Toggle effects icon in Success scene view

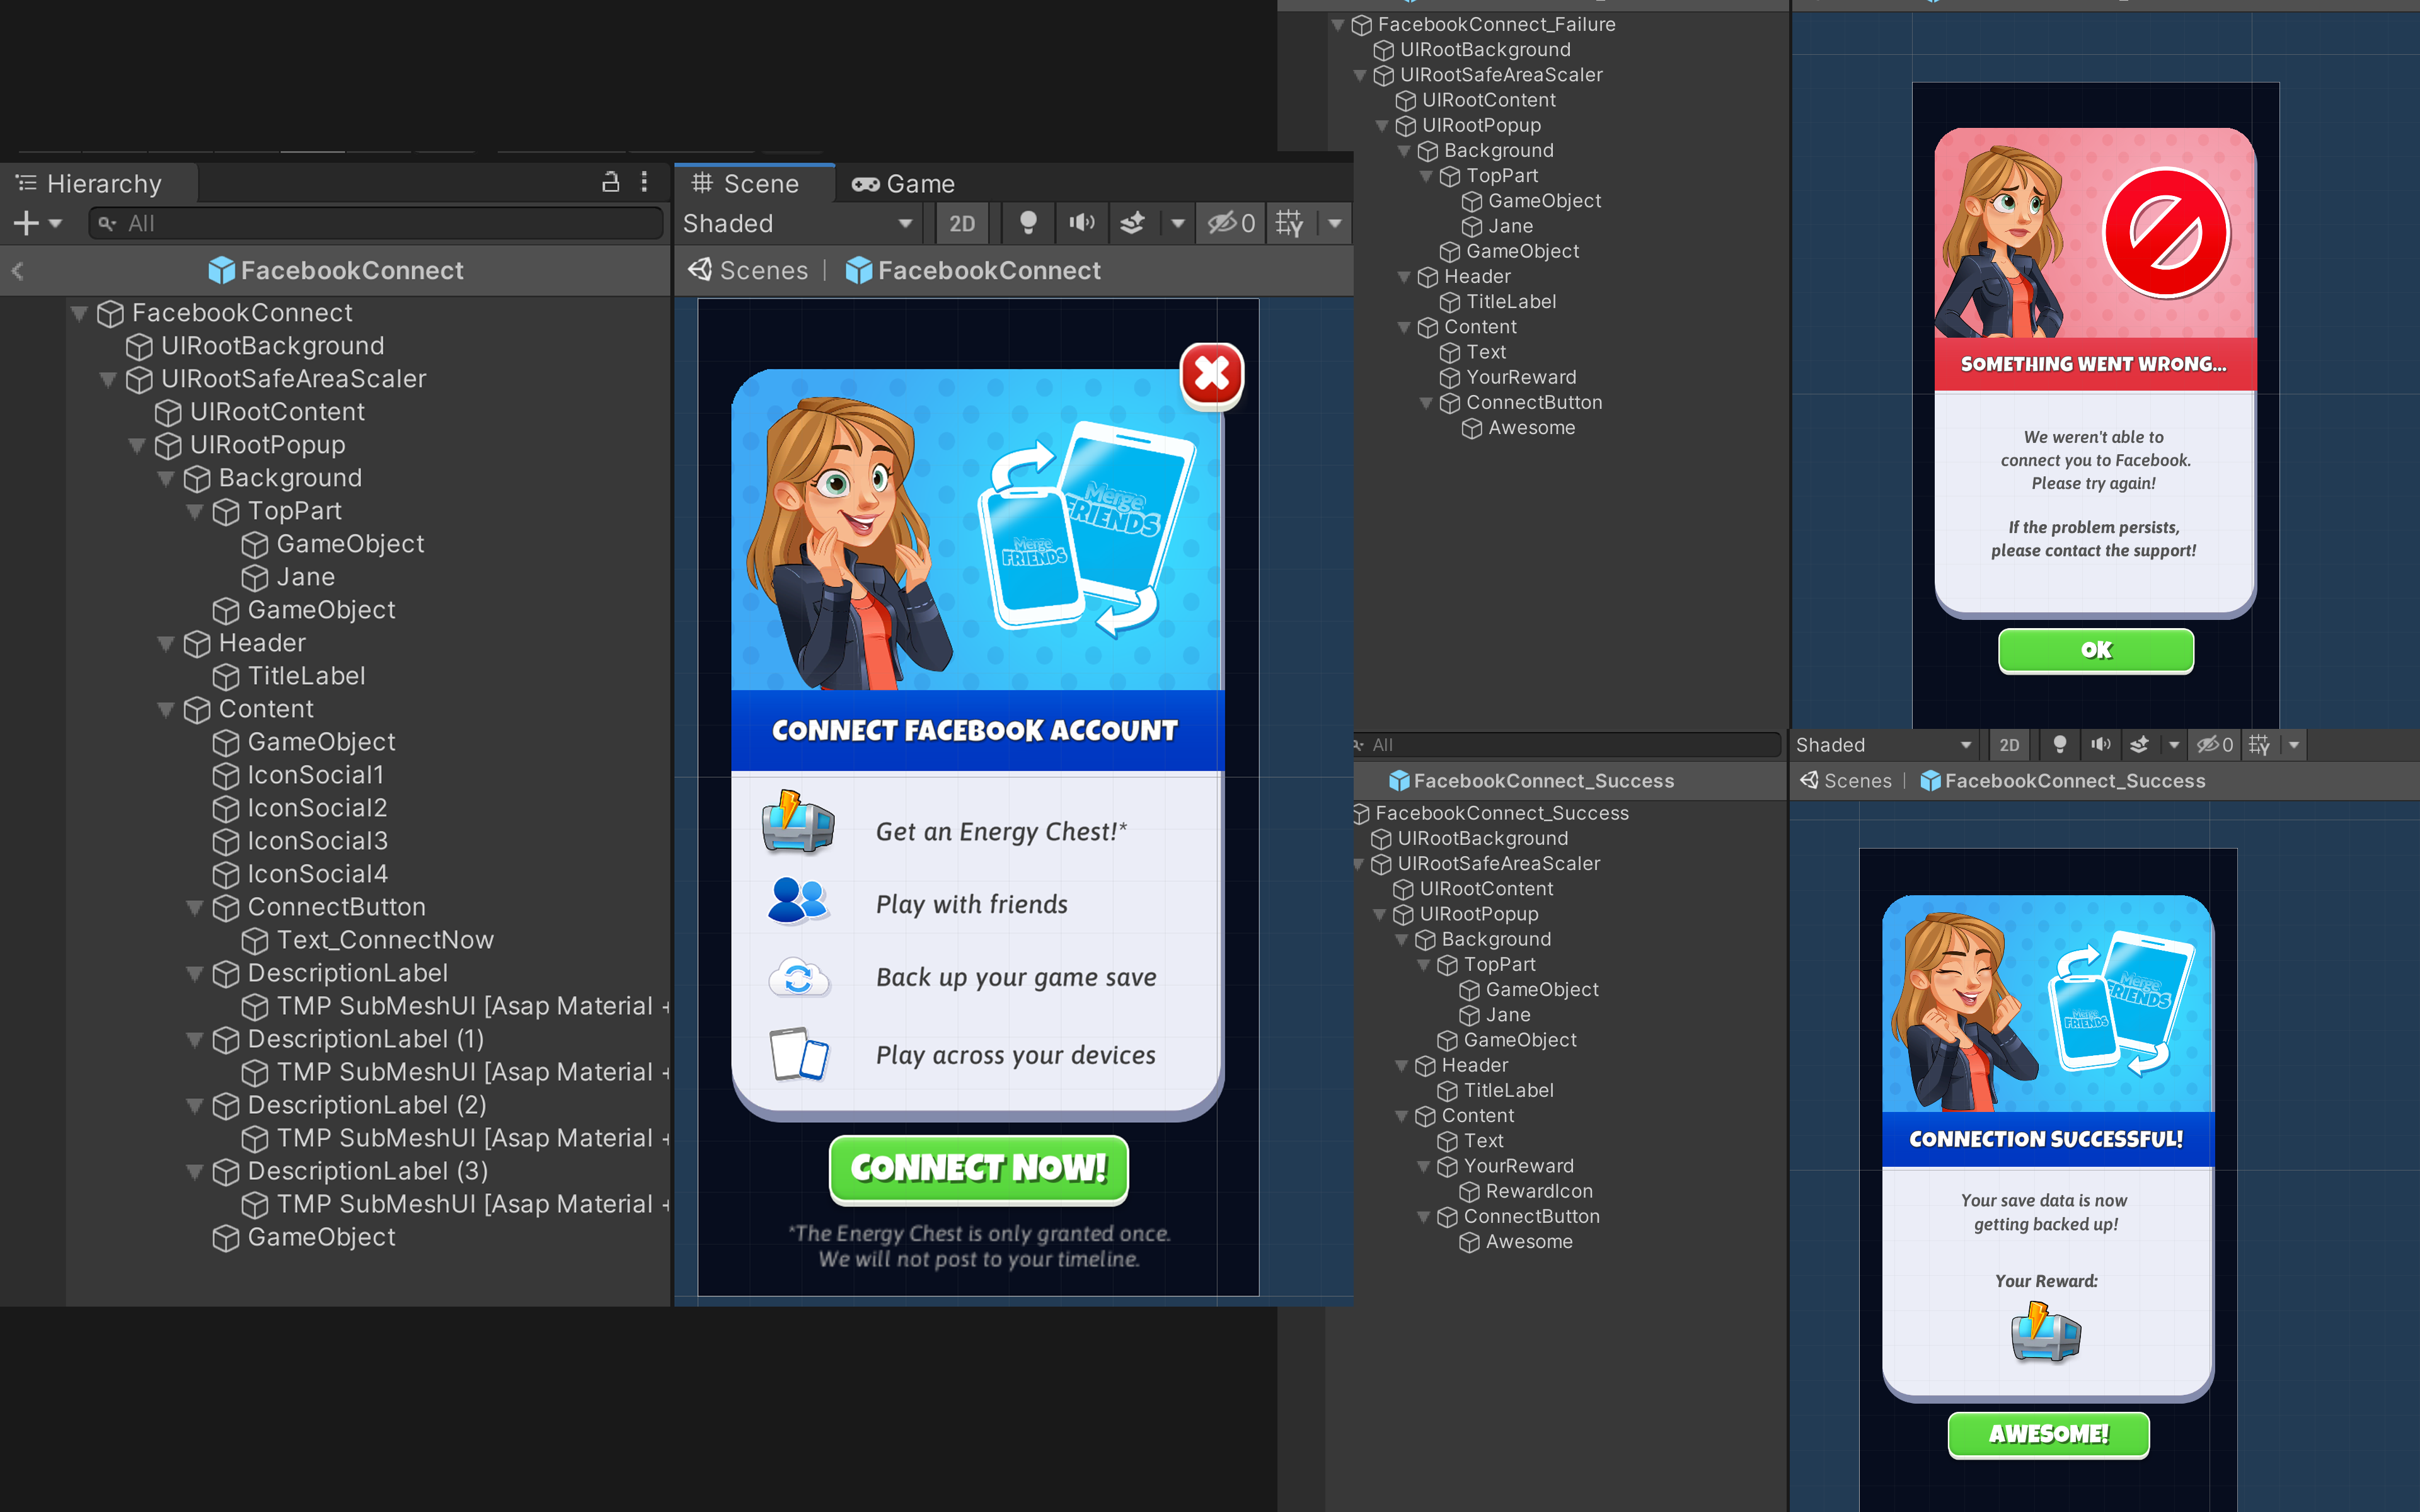2139,745
